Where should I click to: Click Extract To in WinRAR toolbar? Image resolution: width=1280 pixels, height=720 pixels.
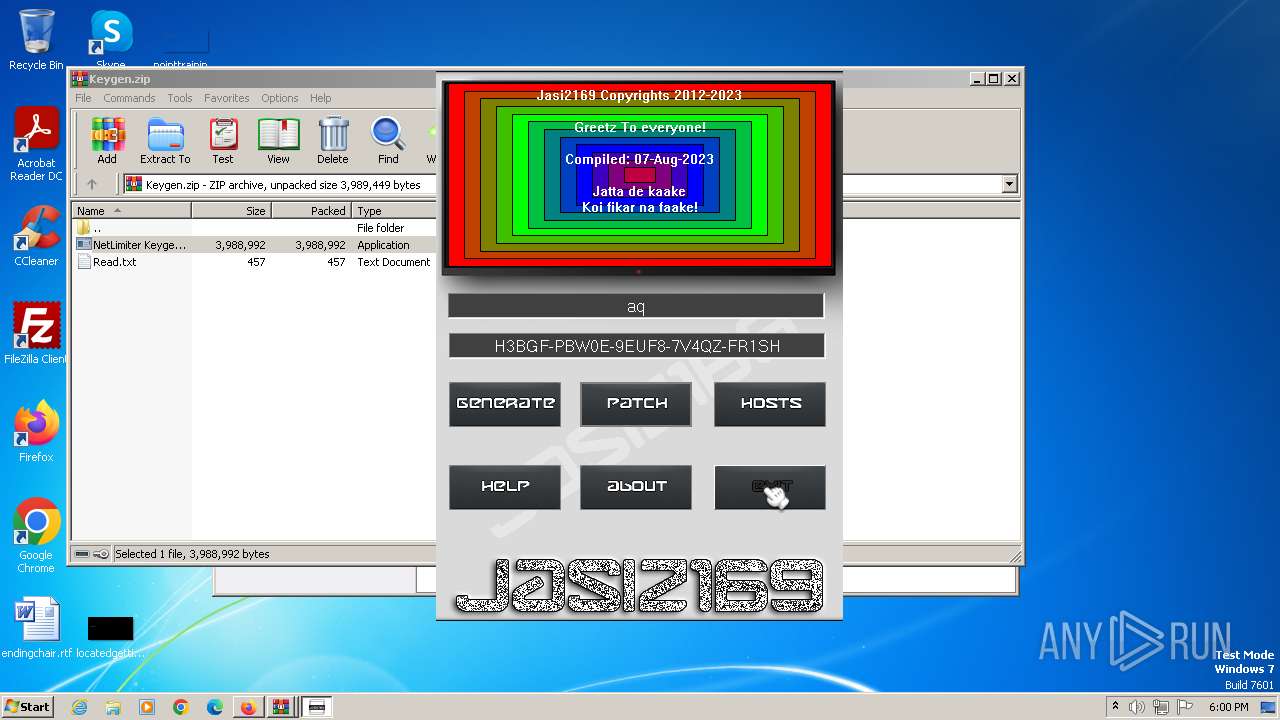point(165,141)
